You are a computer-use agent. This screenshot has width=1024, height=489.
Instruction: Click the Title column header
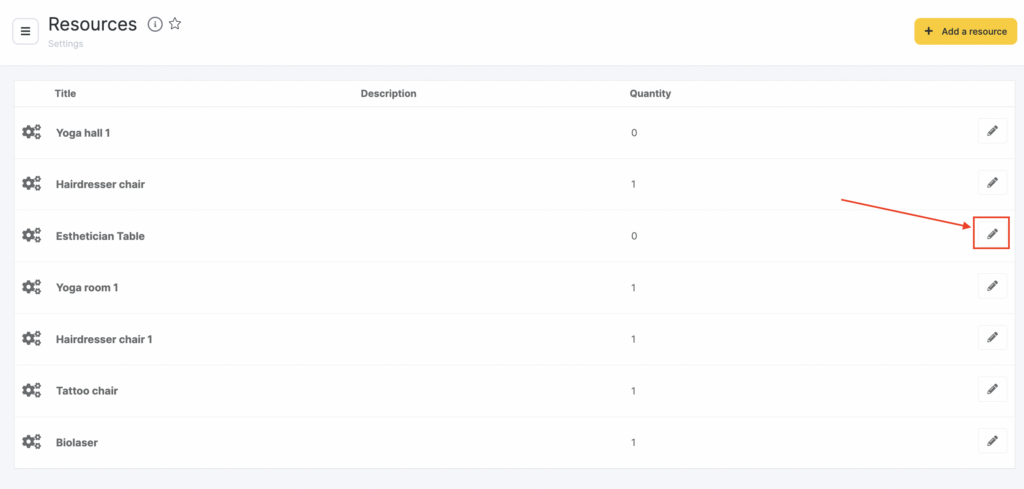click(x=65, y=94)
